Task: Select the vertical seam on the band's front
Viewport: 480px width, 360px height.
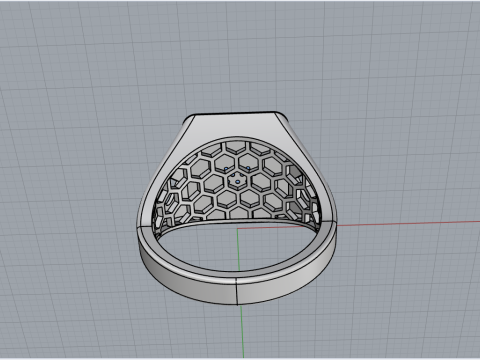Action: [236, 292]
